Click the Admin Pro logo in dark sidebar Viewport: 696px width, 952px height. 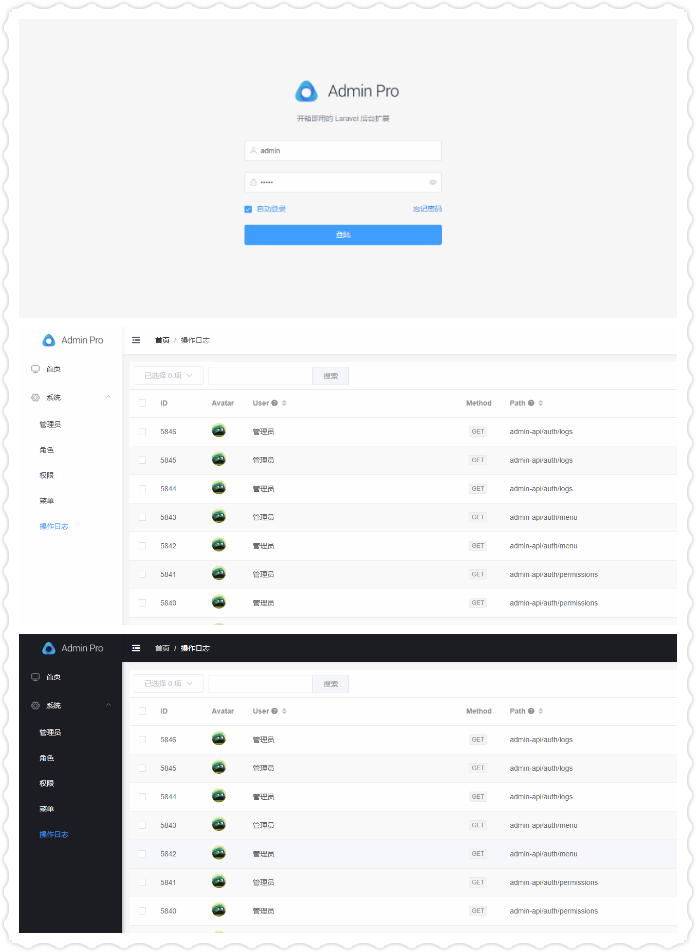[49, 648]
